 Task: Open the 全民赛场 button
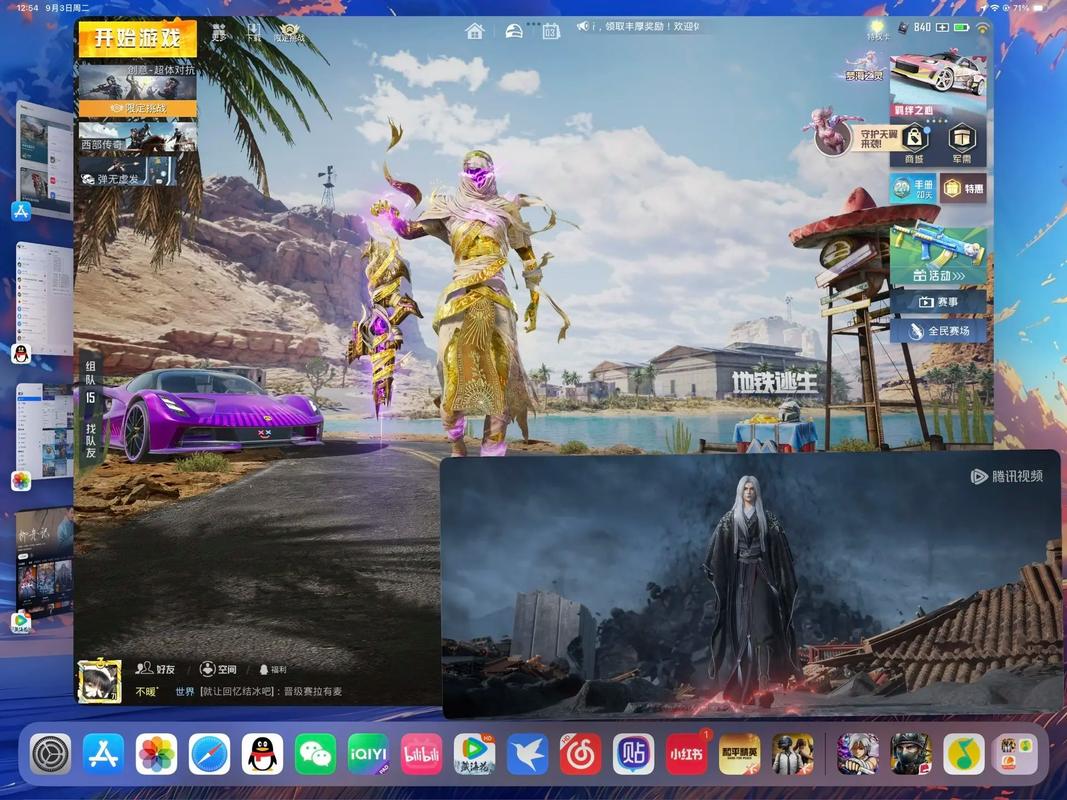tap(938, 331)
